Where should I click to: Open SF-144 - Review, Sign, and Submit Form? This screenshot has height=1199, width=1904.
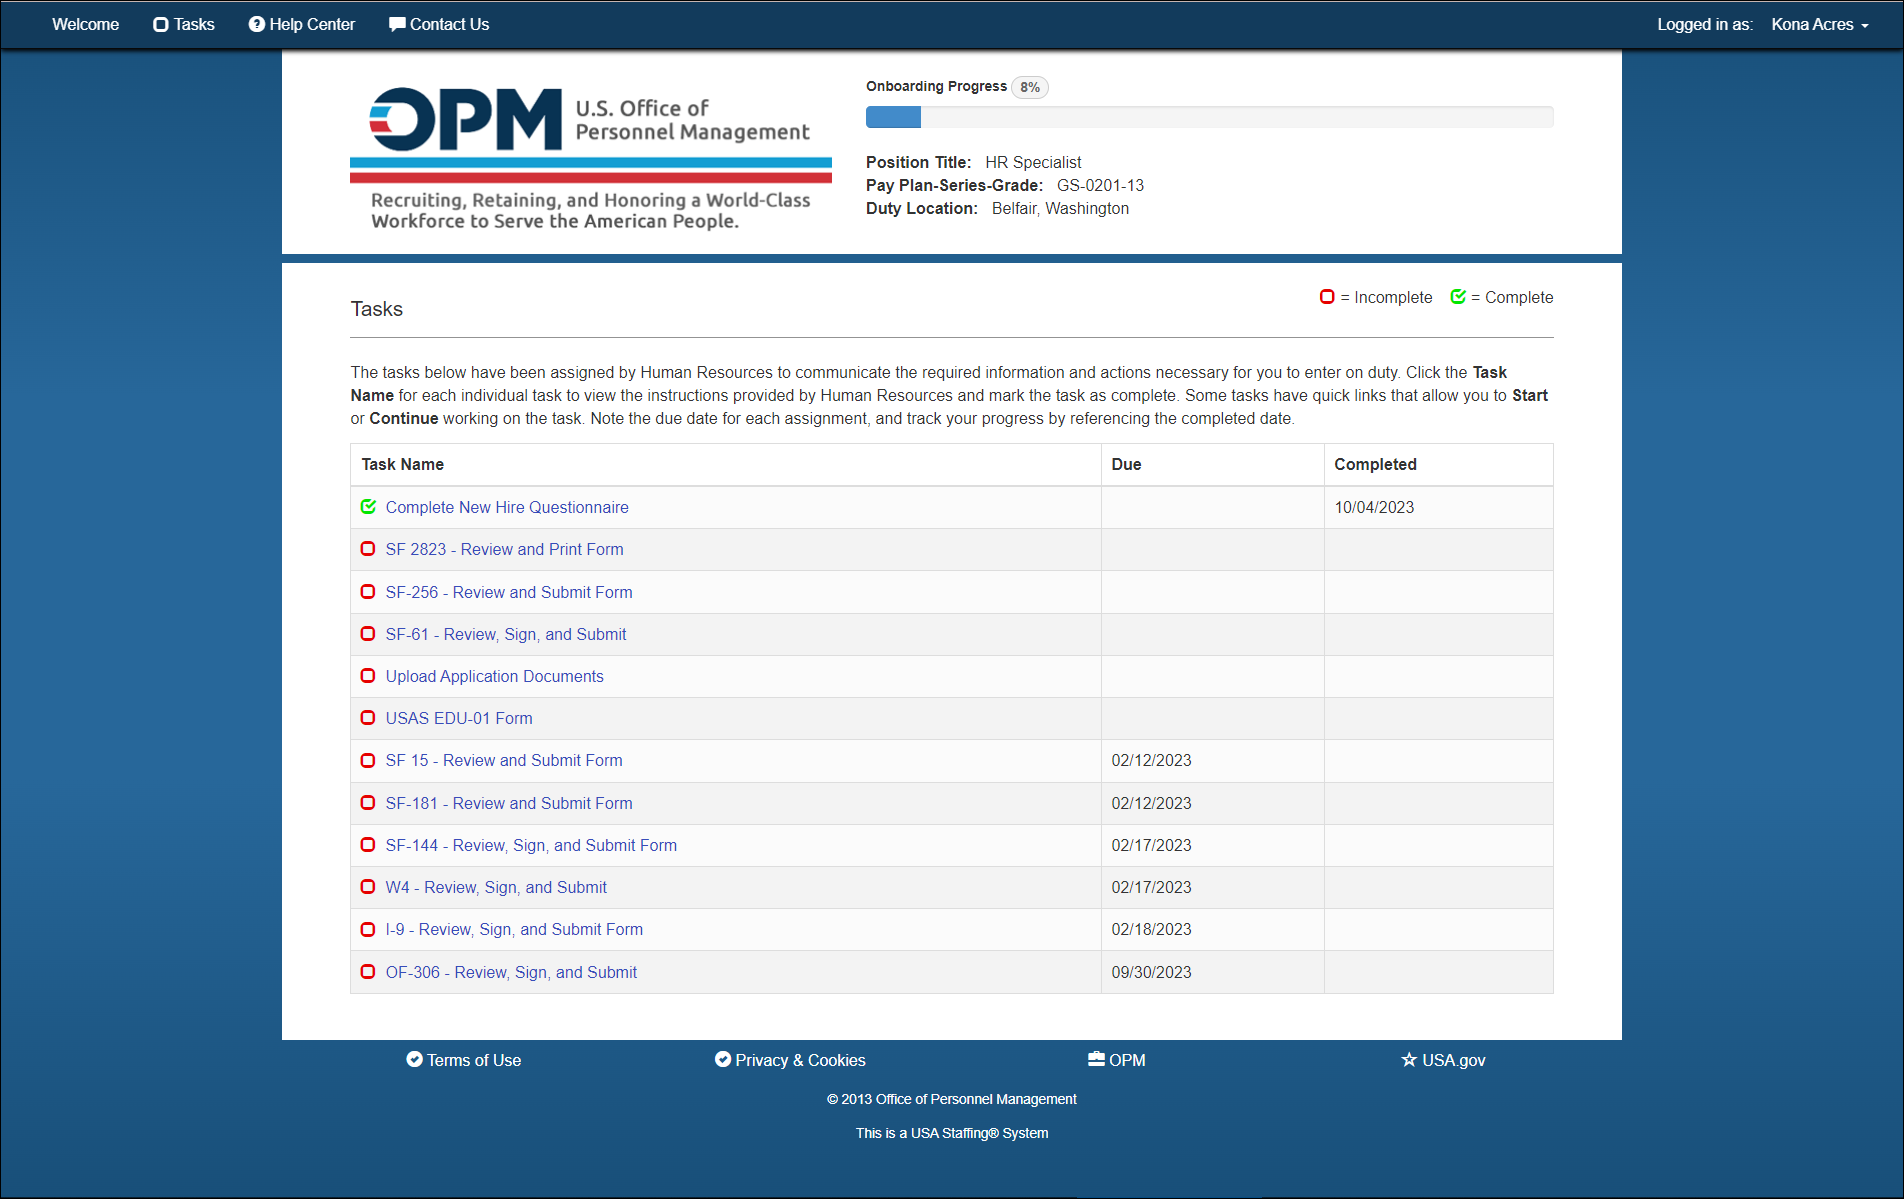tap(531, 845)
